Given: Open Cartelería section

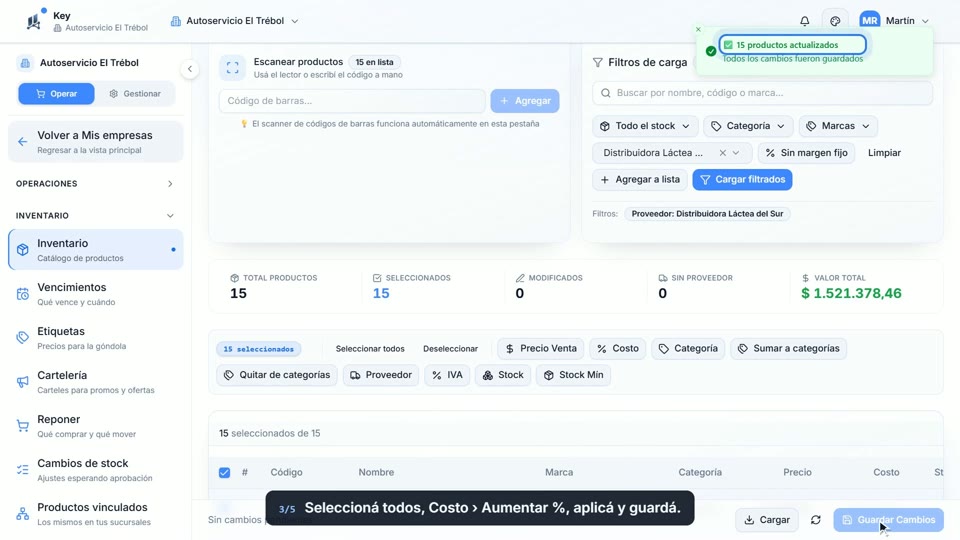Looking at the screenshot, I should click(96, 382).
